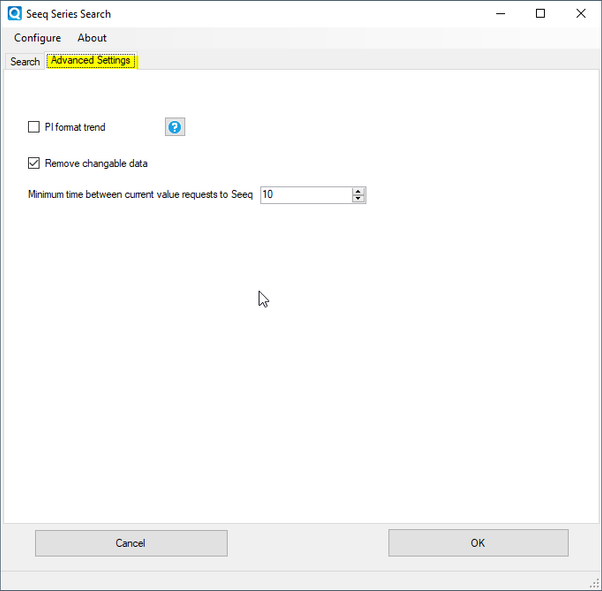
Task: Open help for PI format trend
Action: pos(175,127)
